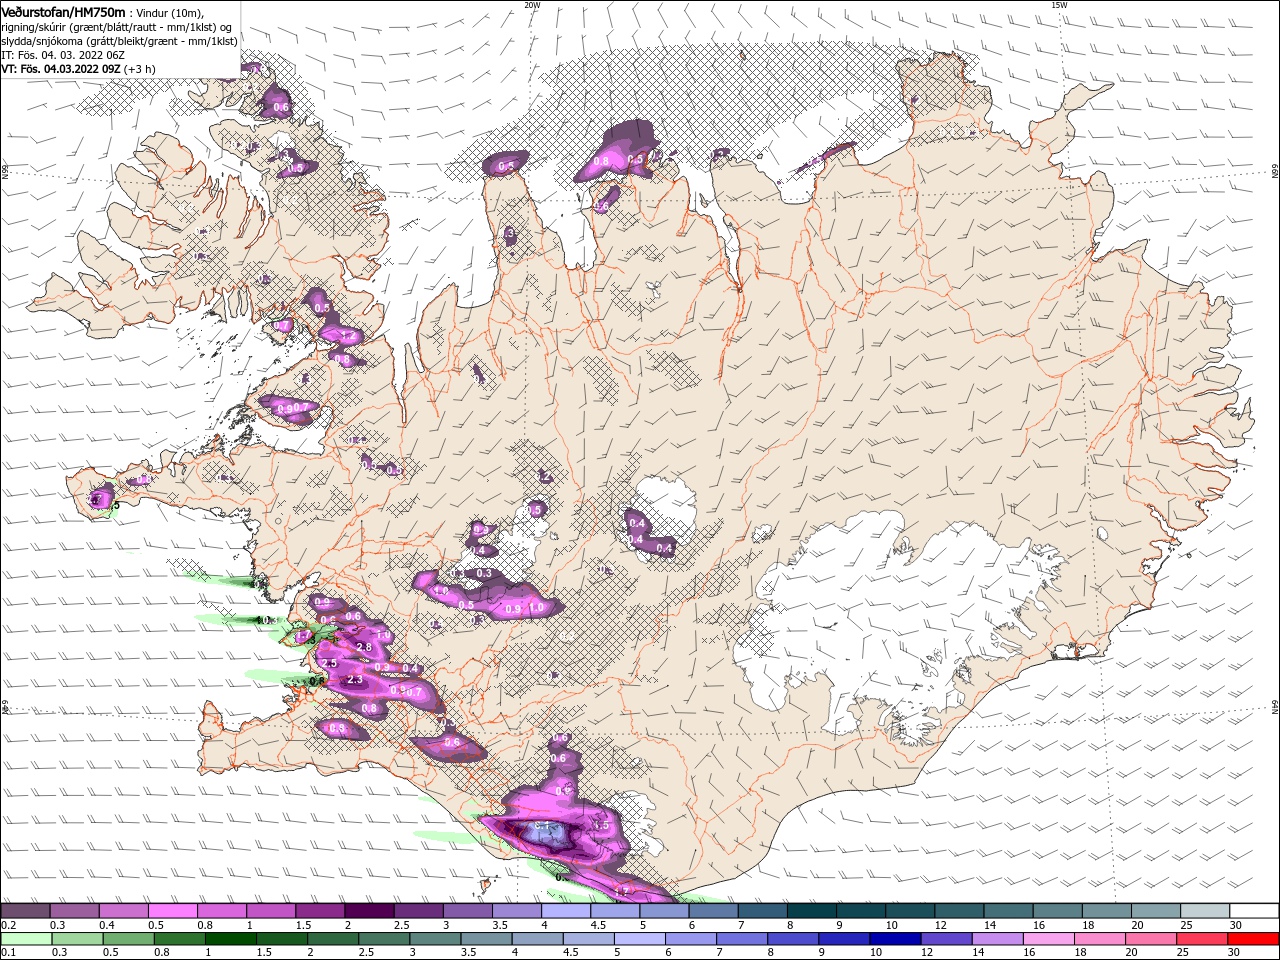This screenshot has width=1280, height=960.
Task: Pick dark purple snow swatch starting at 2
Action: [369, 911]
